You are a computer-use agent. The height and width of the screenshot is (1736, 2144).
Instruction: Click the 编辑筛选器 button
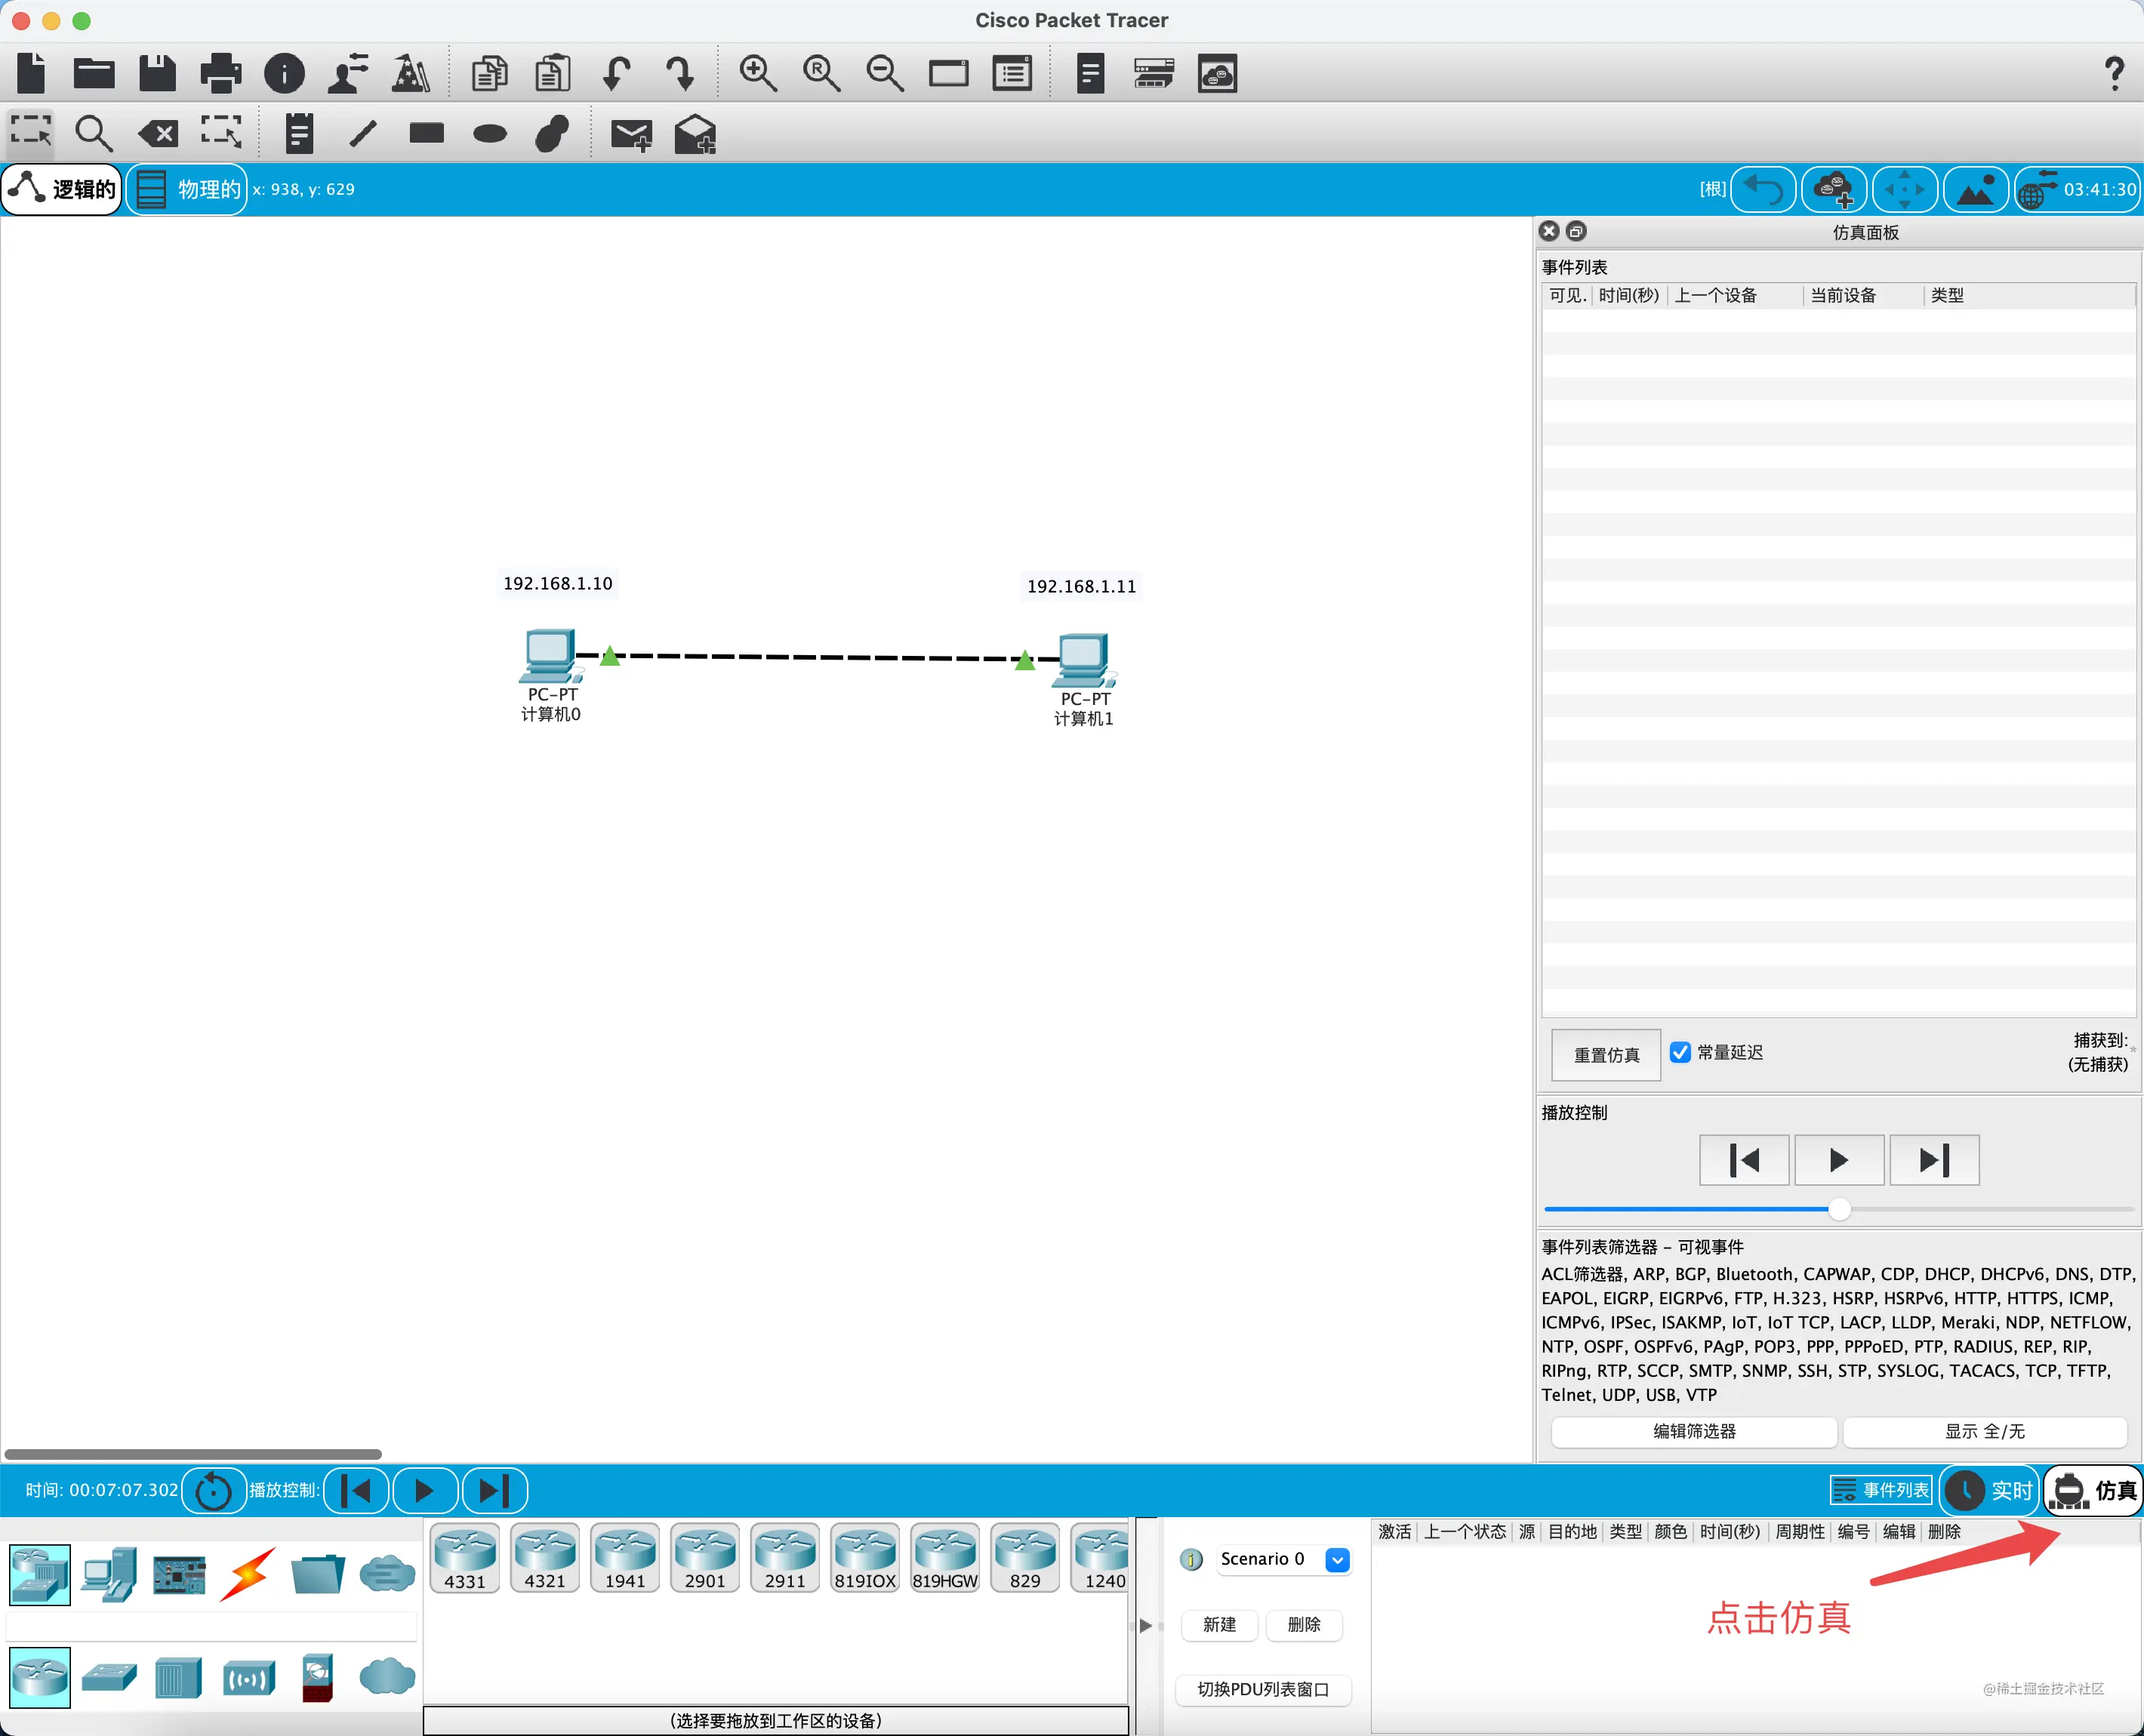point(1694,1431)
